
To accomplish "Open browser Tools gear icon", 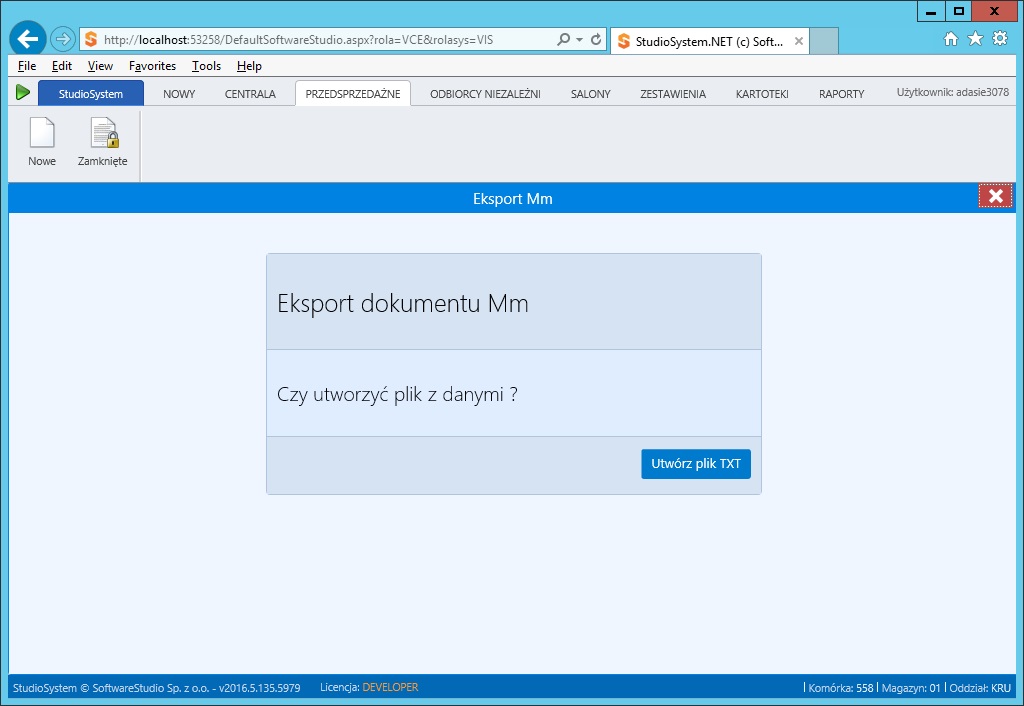I will [1000, 39].
